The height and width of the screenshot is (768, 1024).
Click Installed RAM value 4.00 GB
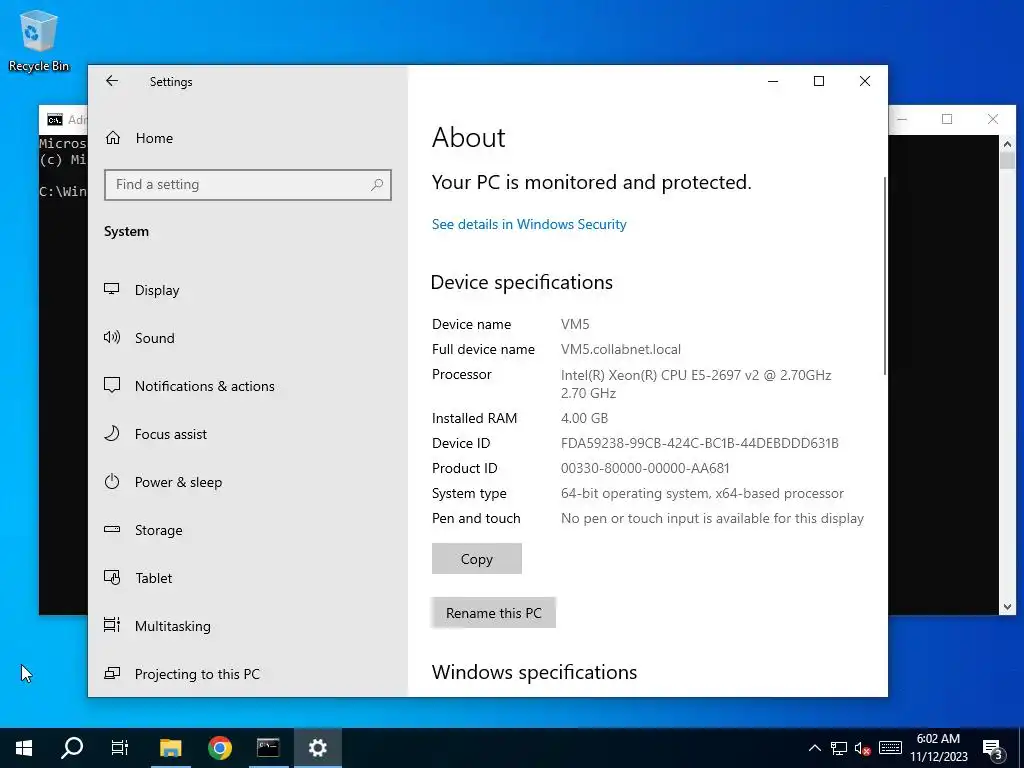pos(584,418)
